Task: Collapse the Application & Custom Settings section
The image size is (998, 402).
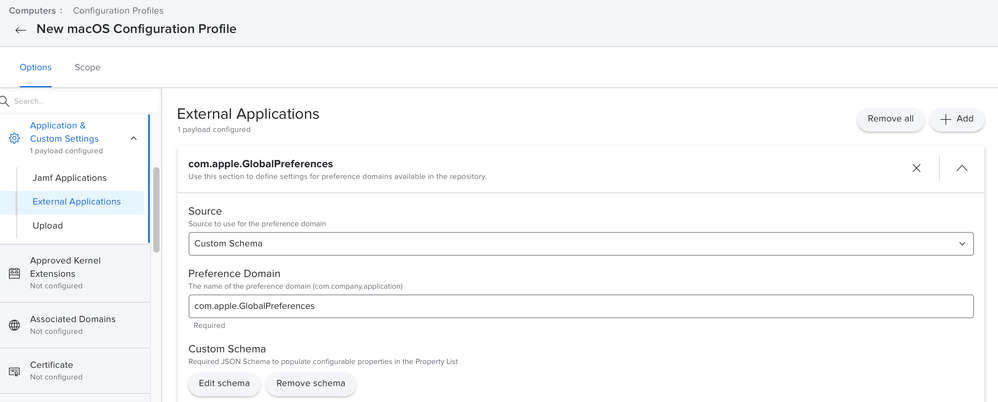Action: 134,138
